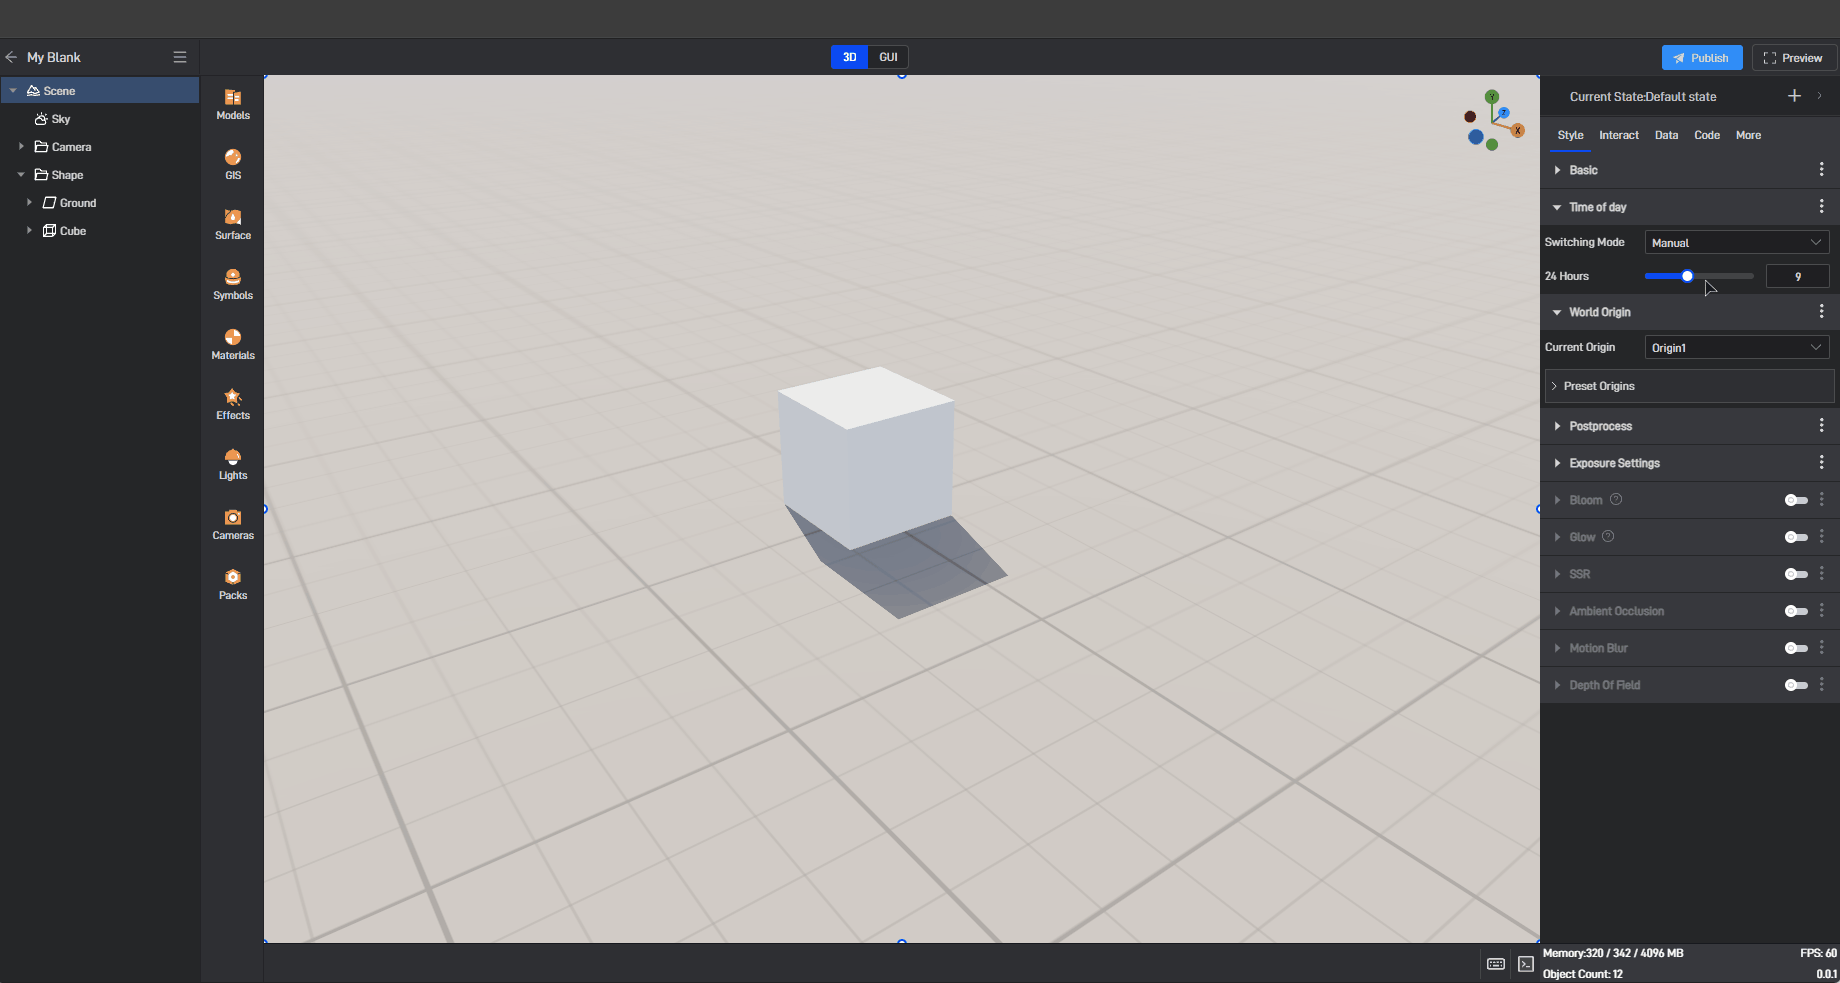The image size is (1840, 983).
Task: Switch to the Code tab
Action: [x=1707, y=135]
